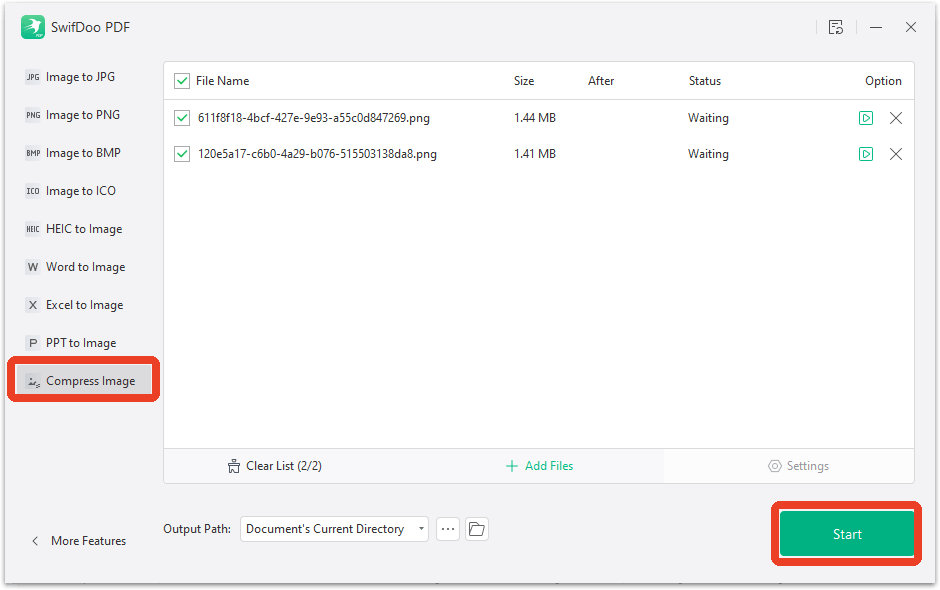Click the 611f8f18-4bcf-427e-9e93-a55c0d847269.png file name
940x590 pixels.
click(x=314, y=118)
